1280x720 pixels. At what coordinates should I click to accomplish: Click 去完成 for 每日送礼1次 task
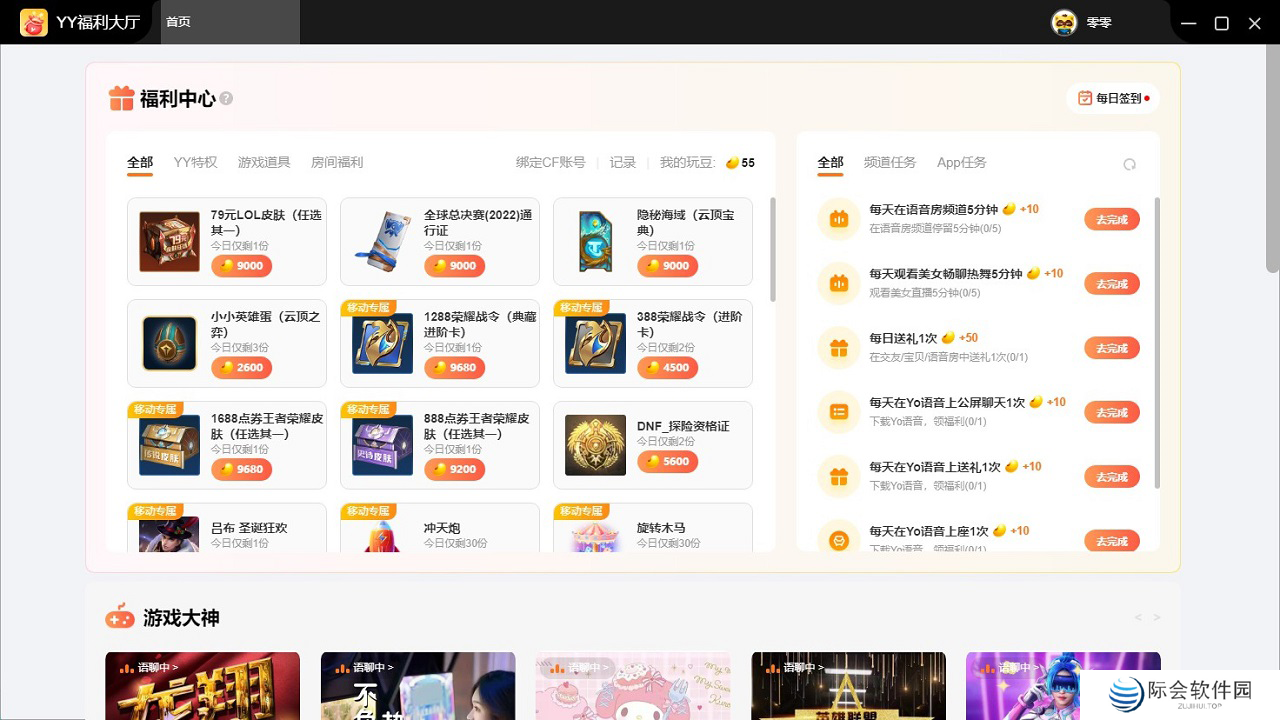(x=1112, y=347)
